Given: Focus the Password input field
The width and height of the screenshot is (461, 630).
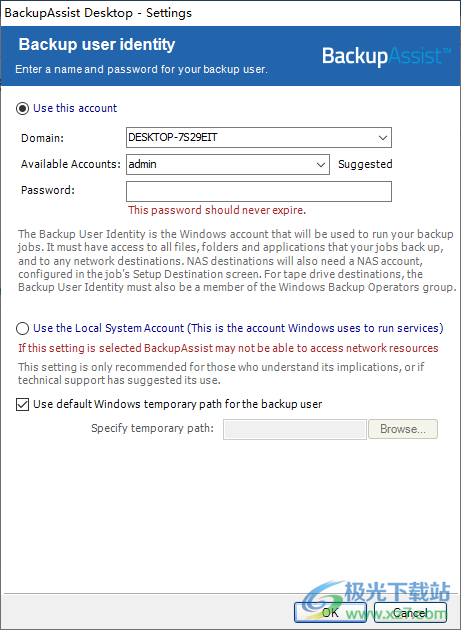Looking at the screenshot, I should 259,192.
